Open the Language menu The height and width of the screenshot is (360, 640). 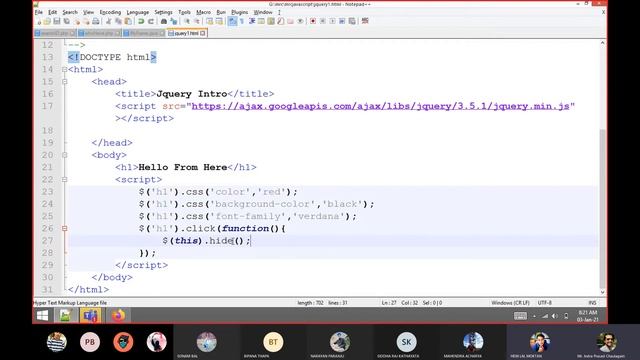pyautogui.click(x=138, y=12)
